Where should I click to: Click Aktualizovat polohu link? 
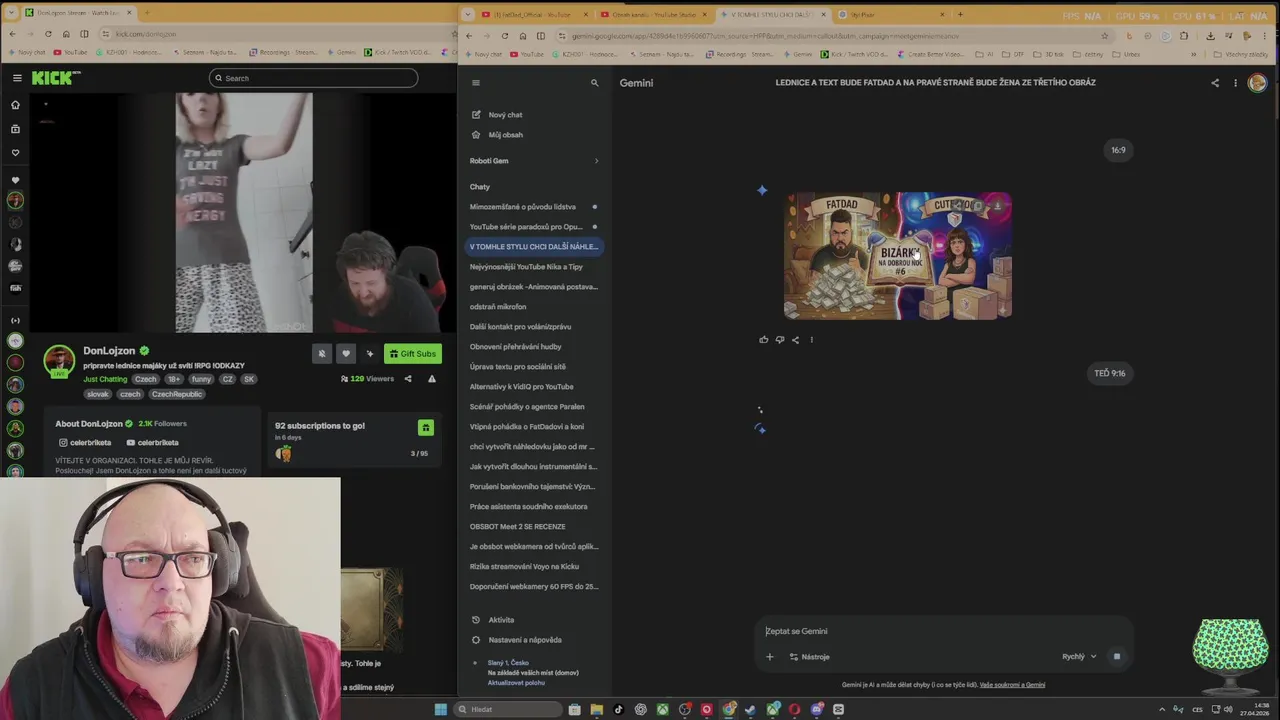(516, 682)
